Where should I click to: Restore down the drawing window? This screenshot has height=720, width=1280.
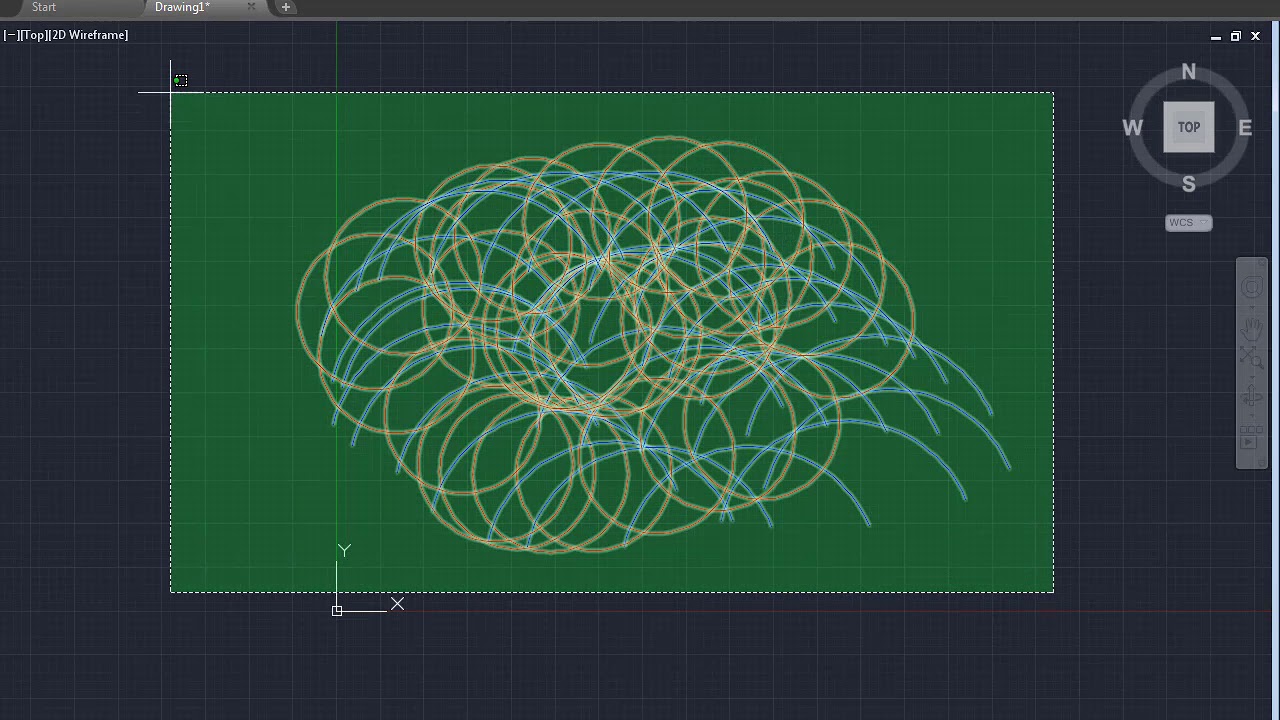[1236, 36]
